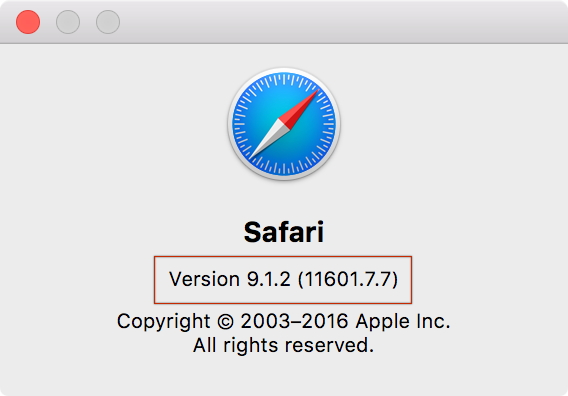568x396 pixels.
Task: Click the silver rim of Safari icon
Action: (284, 70)
